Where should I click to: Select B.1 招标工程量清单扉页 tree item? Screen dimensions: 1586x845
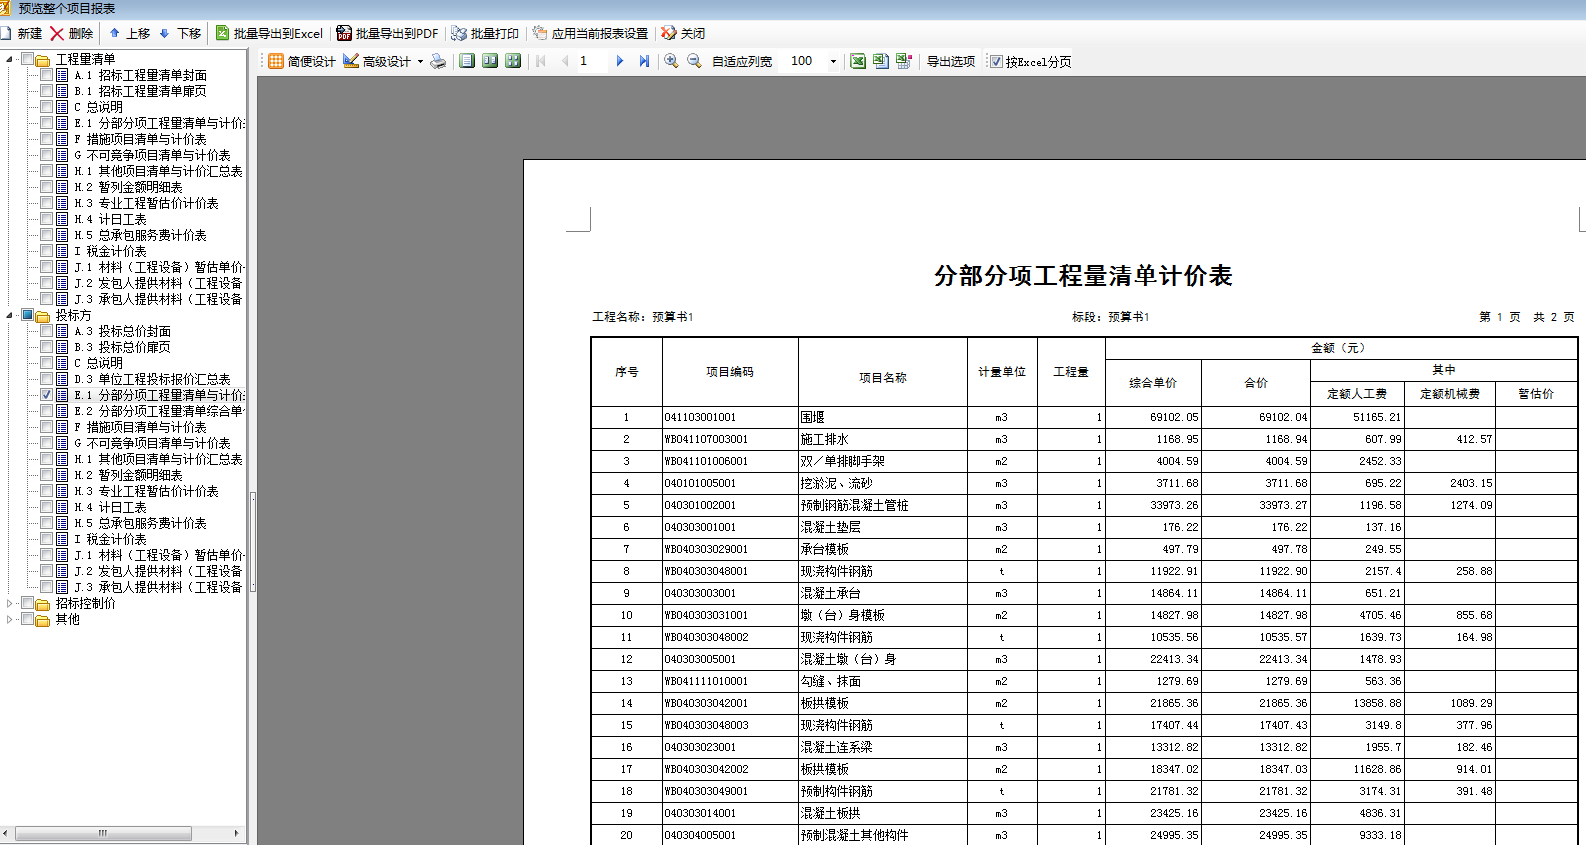tap(140, 91)
